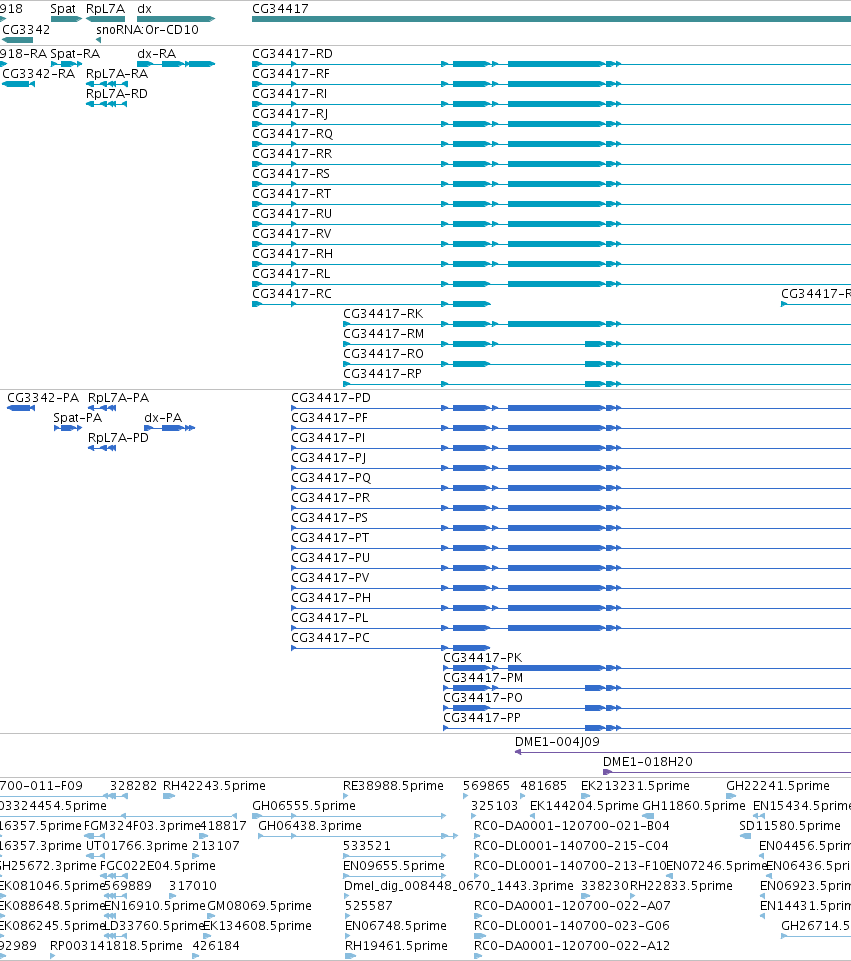Select EST RH42243.5prime

(x=214, y=786)
